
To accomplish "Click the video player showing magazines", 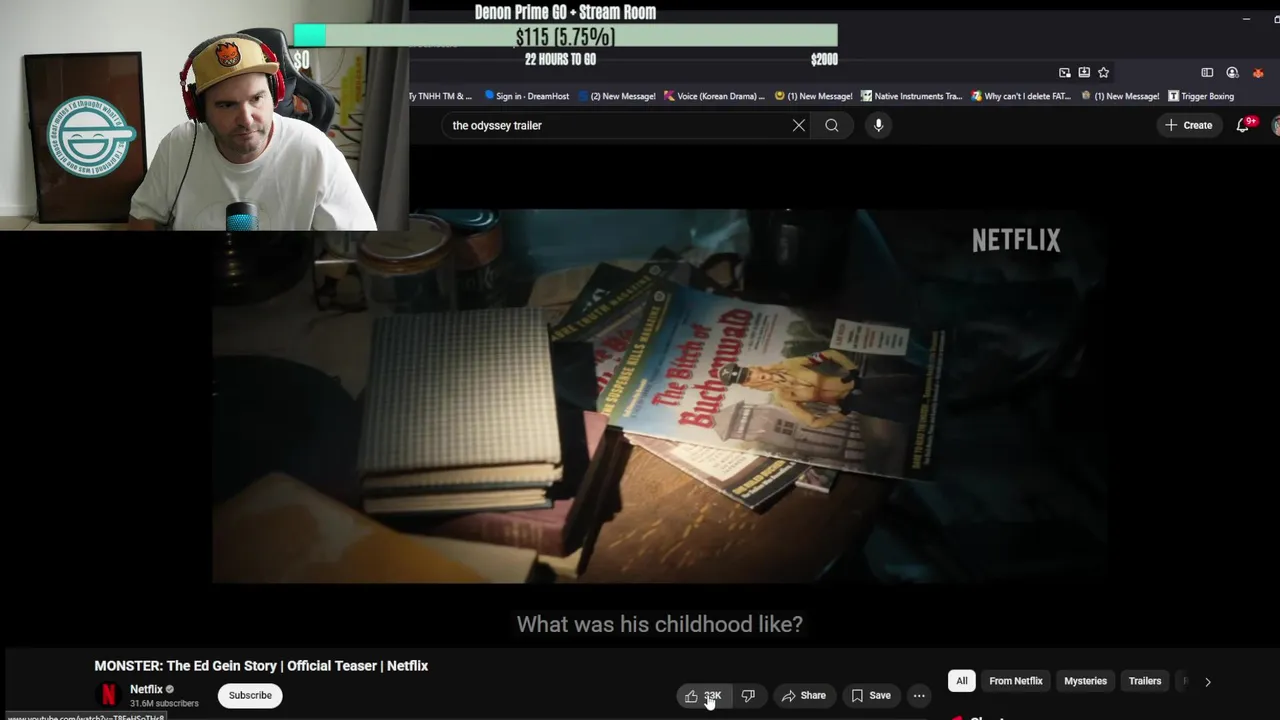I will pos(660,396).
